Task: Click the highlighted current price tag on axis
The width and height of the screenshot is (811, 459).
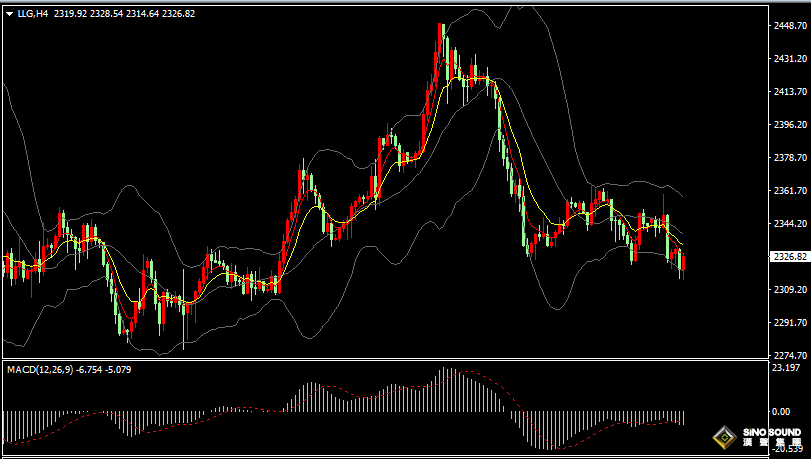Action: [790, 257]
